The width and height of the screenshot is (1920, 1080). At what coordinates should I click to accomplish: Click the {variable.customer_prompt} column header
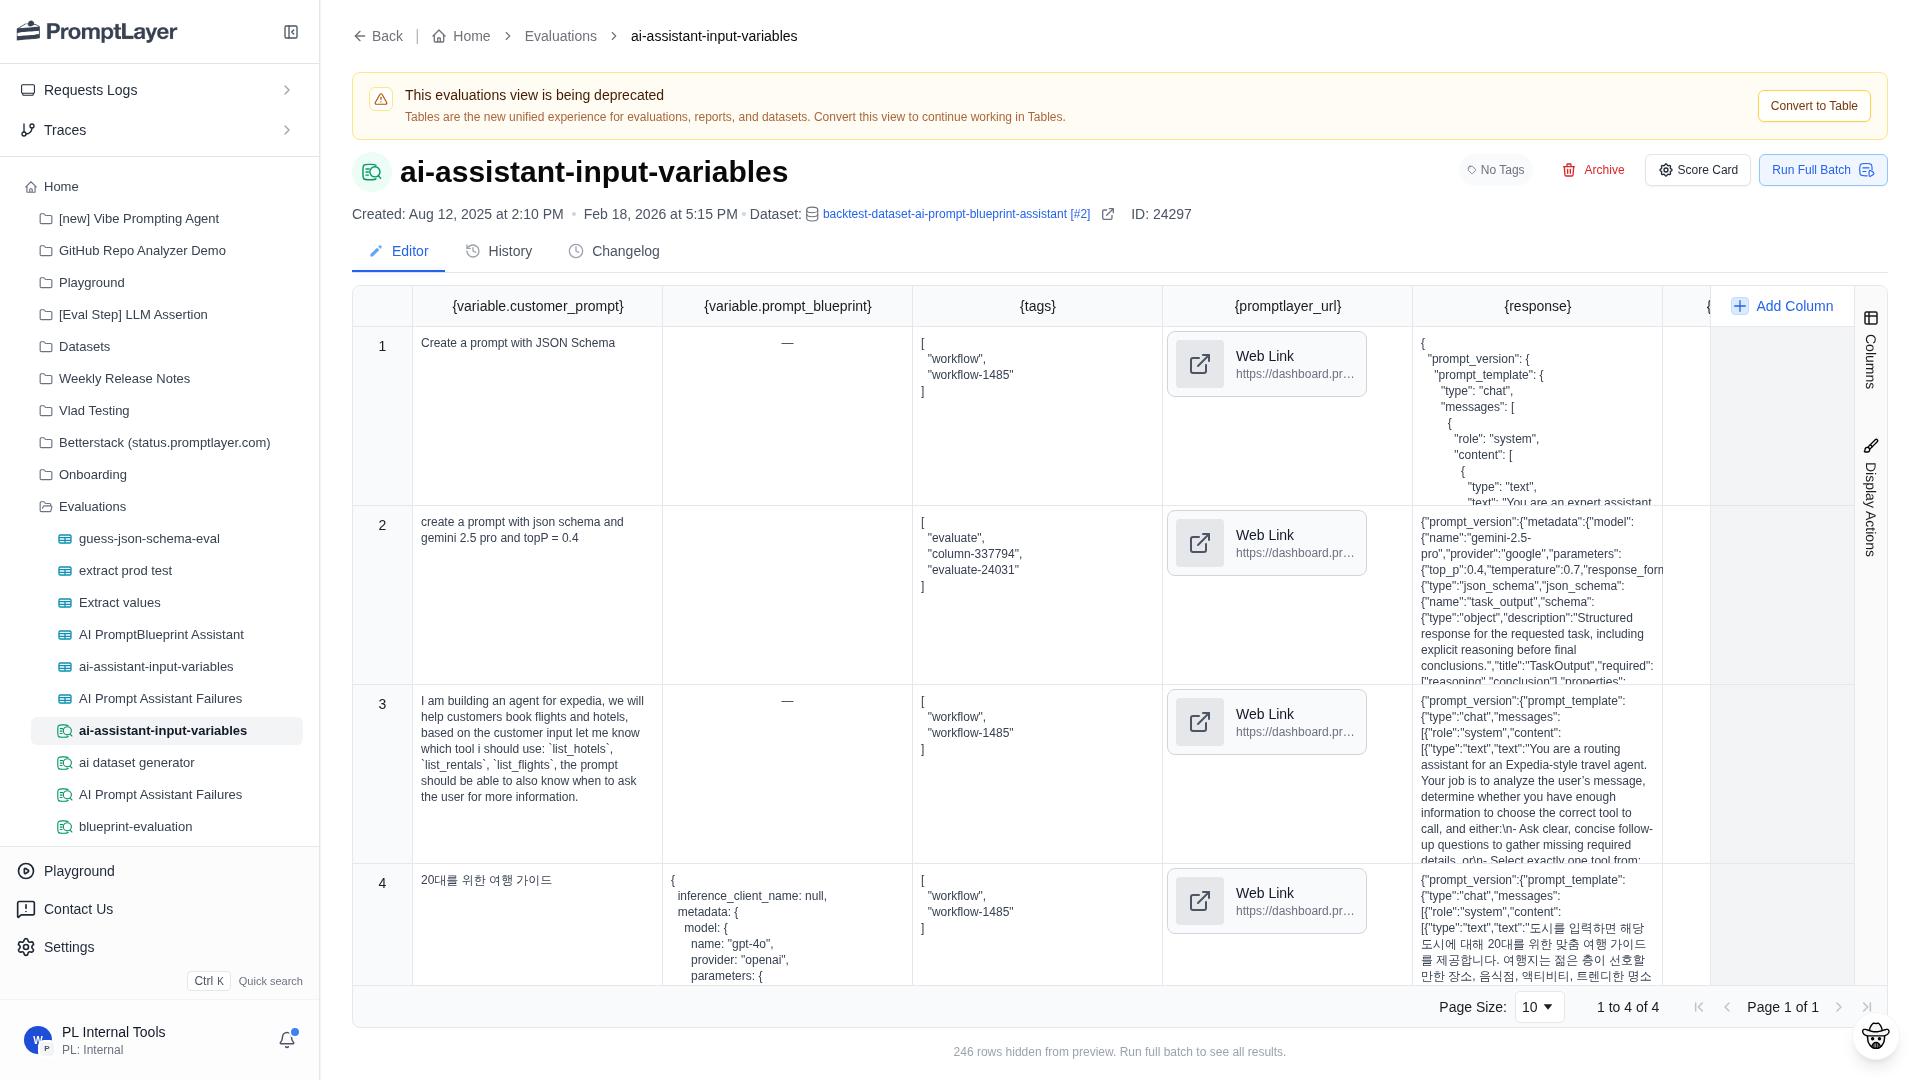[x=538, y=306]
